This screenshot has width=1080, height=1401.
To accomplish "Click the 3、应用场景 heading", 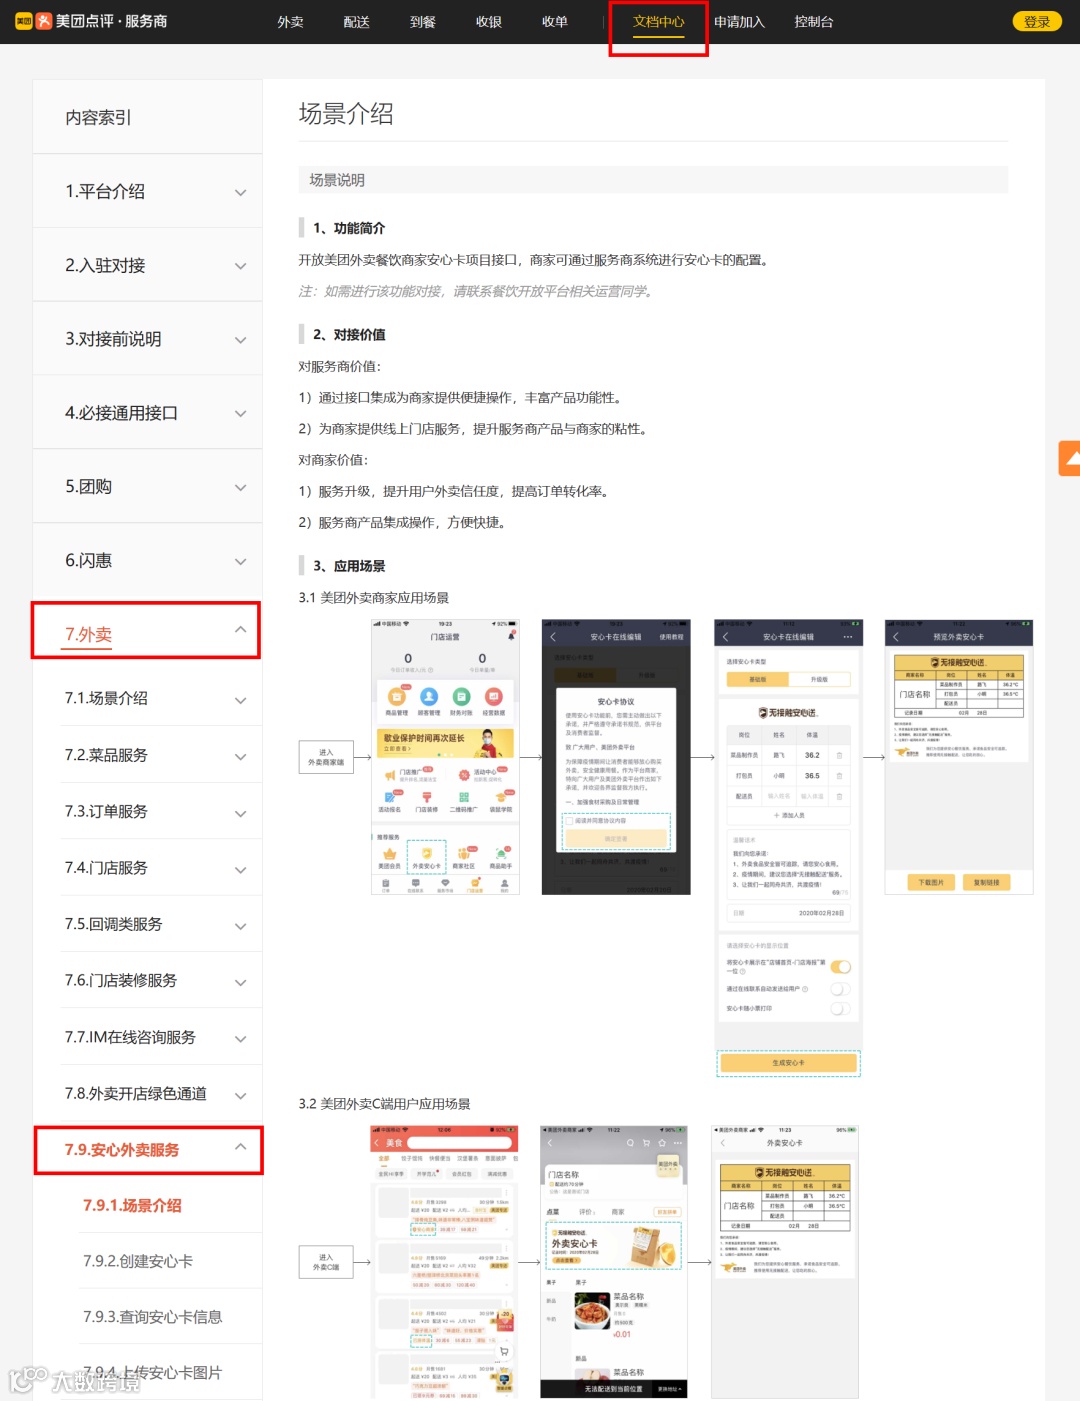I will coord(349,566).
